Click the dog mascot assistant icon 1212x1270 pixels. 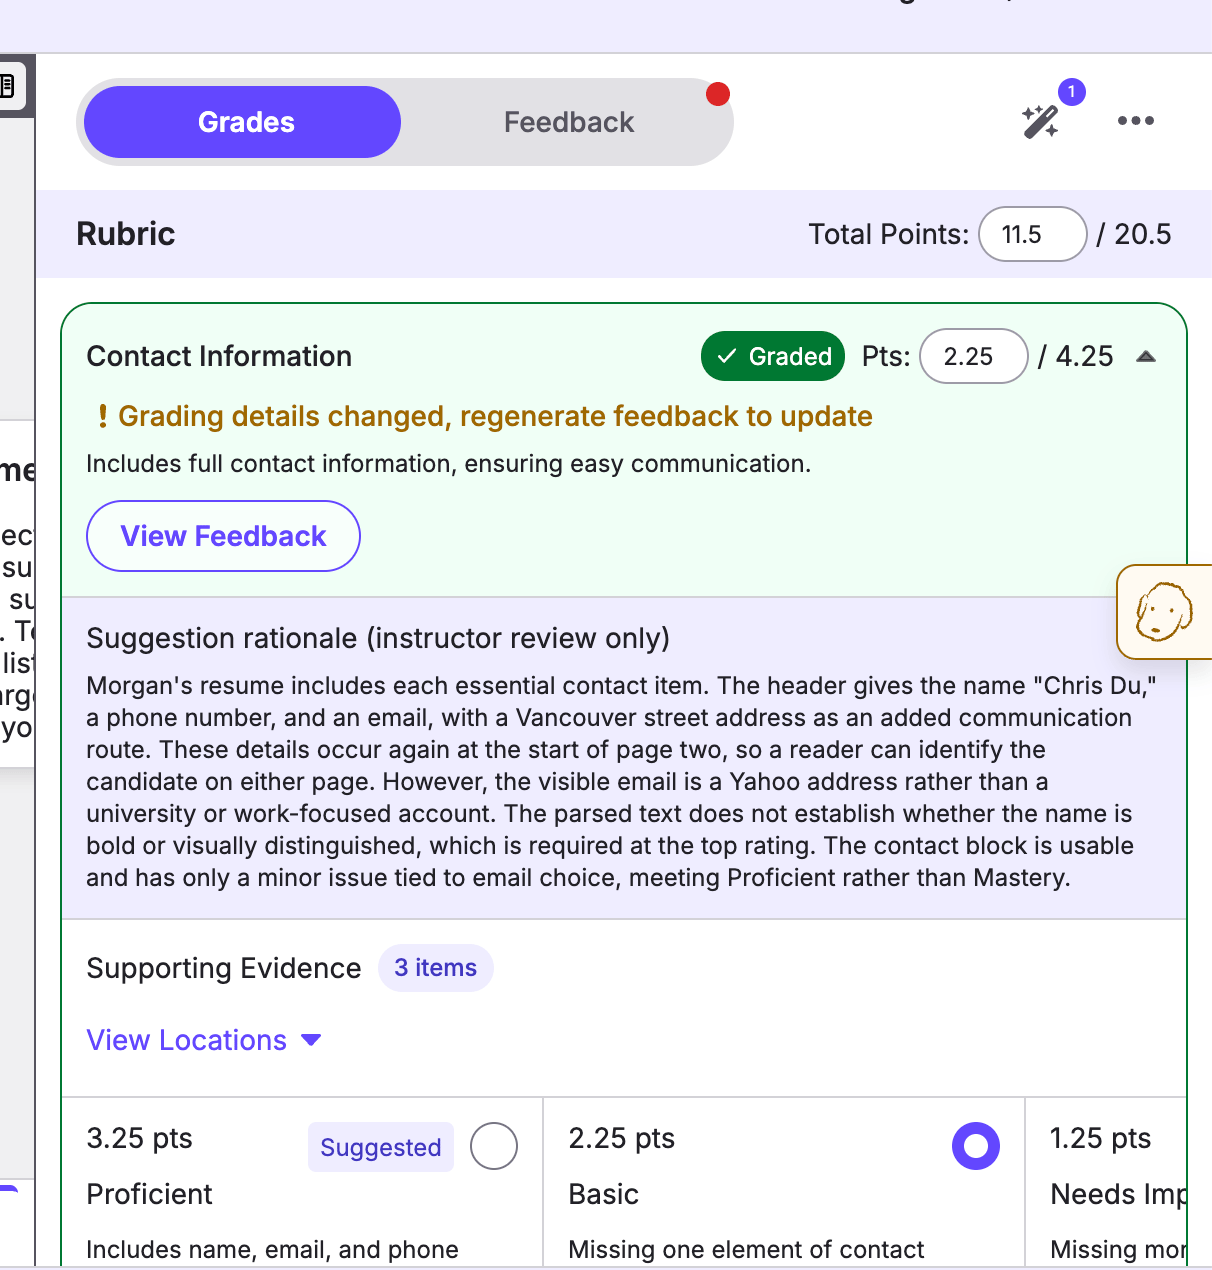tap(1164, 612)
